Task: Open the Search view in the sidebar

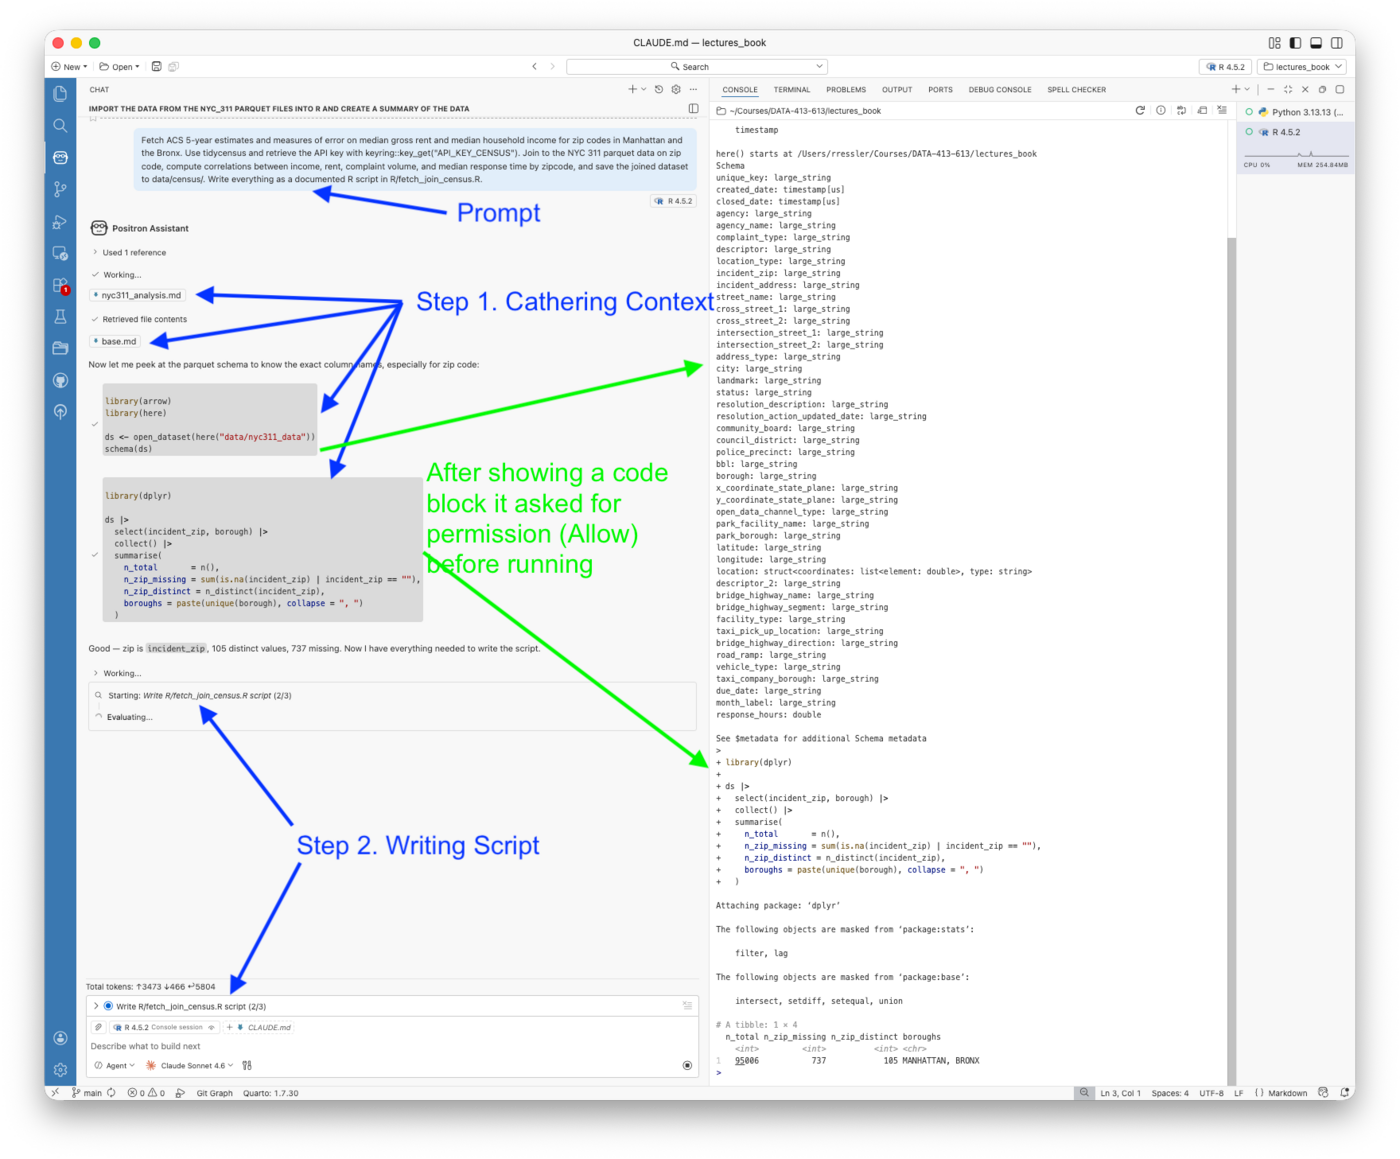Action: tap(60, 126)
